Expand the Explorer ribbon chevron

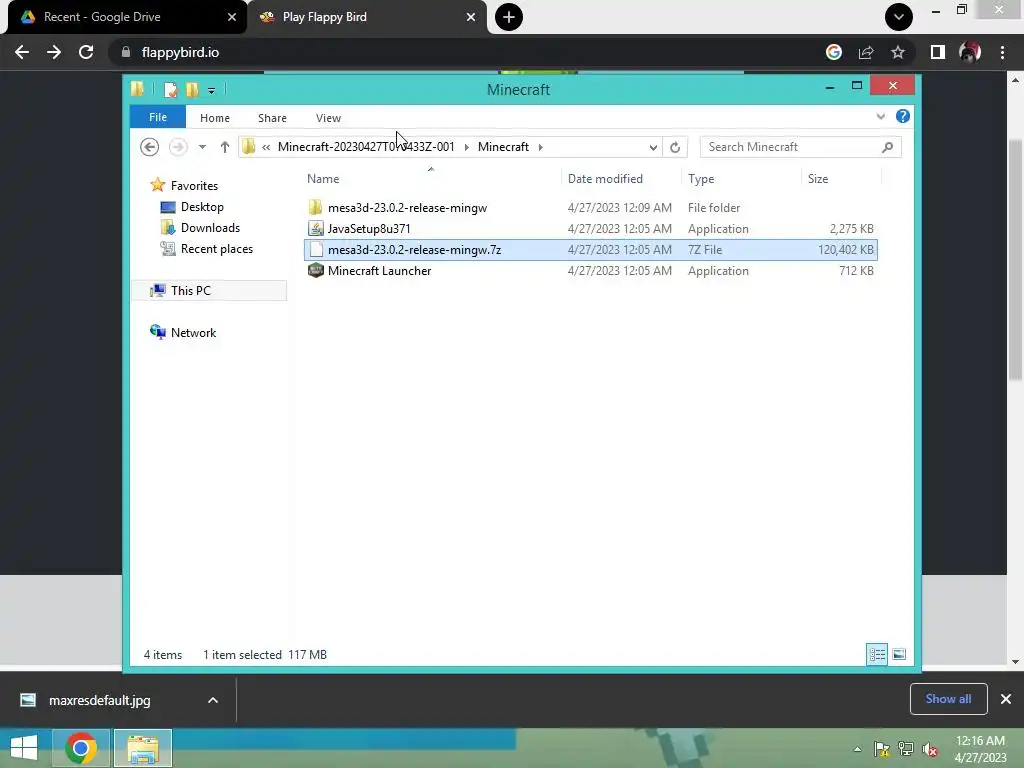pos(880,116)
